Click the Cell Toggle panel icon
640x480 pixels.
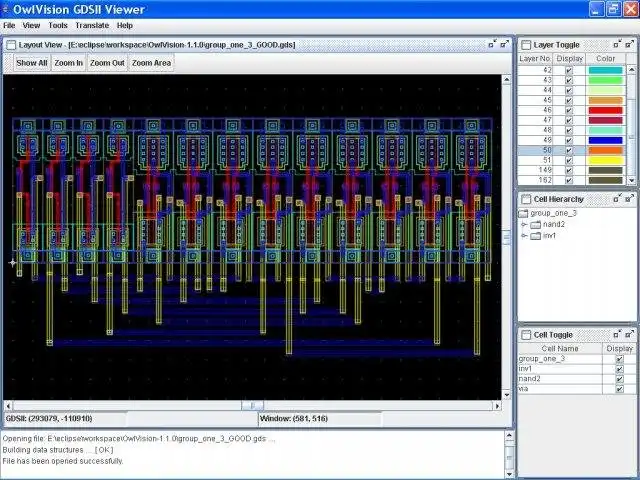pos(527,335)
